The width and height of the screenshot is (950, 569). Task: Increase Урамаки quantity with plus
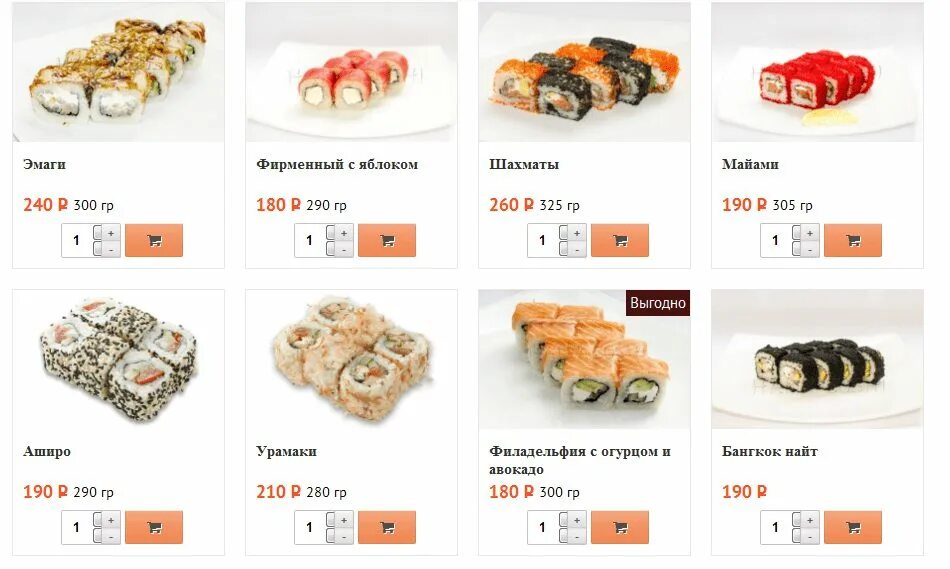[340, 519]
